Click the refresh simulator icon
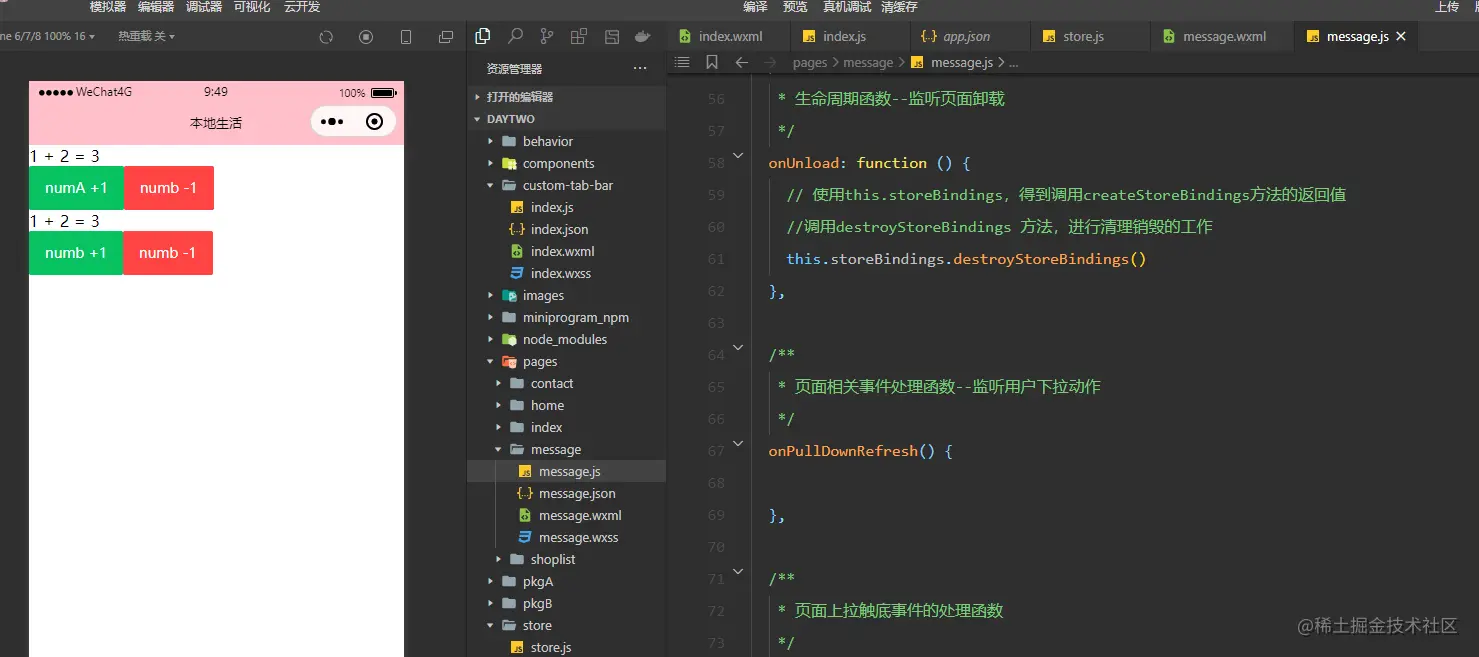This screenshot has height=657, width=1479. tap(326, 37)
